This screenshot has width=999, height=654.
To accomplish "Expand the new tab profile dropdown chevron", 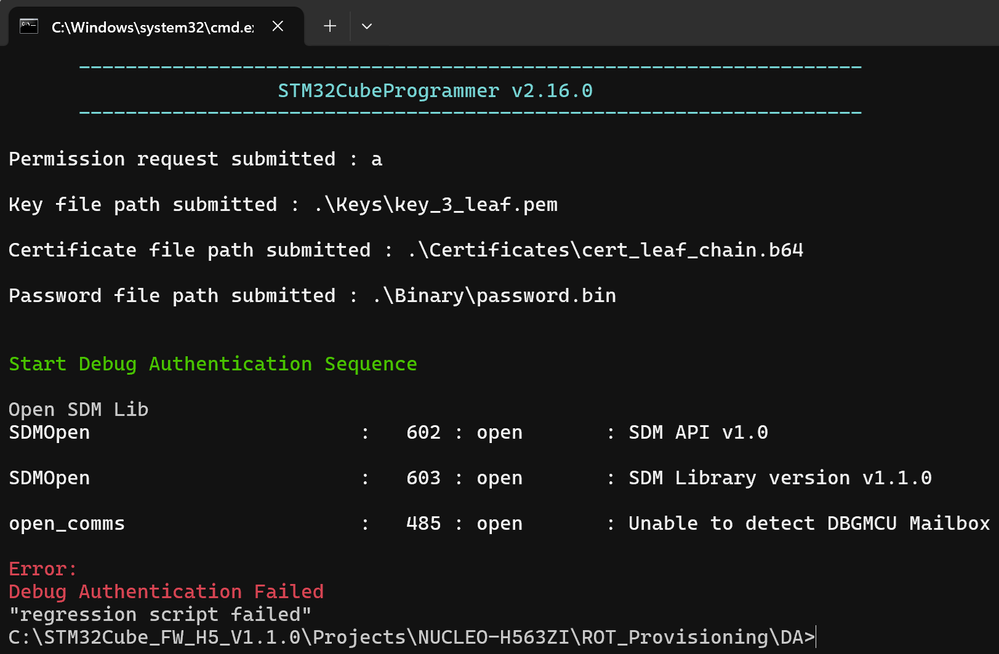I will pyautogui.click(x=367, y=26).
